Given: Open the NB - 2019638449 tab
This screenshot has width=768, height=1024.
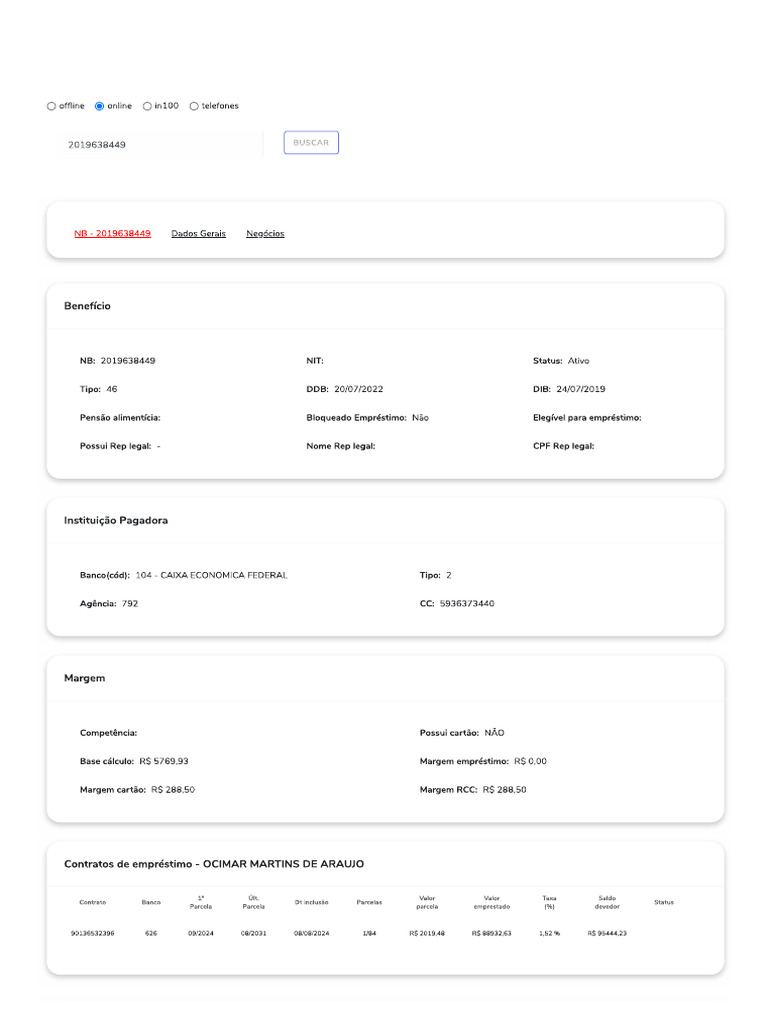Looking at the screenshot, I should 112,233.
